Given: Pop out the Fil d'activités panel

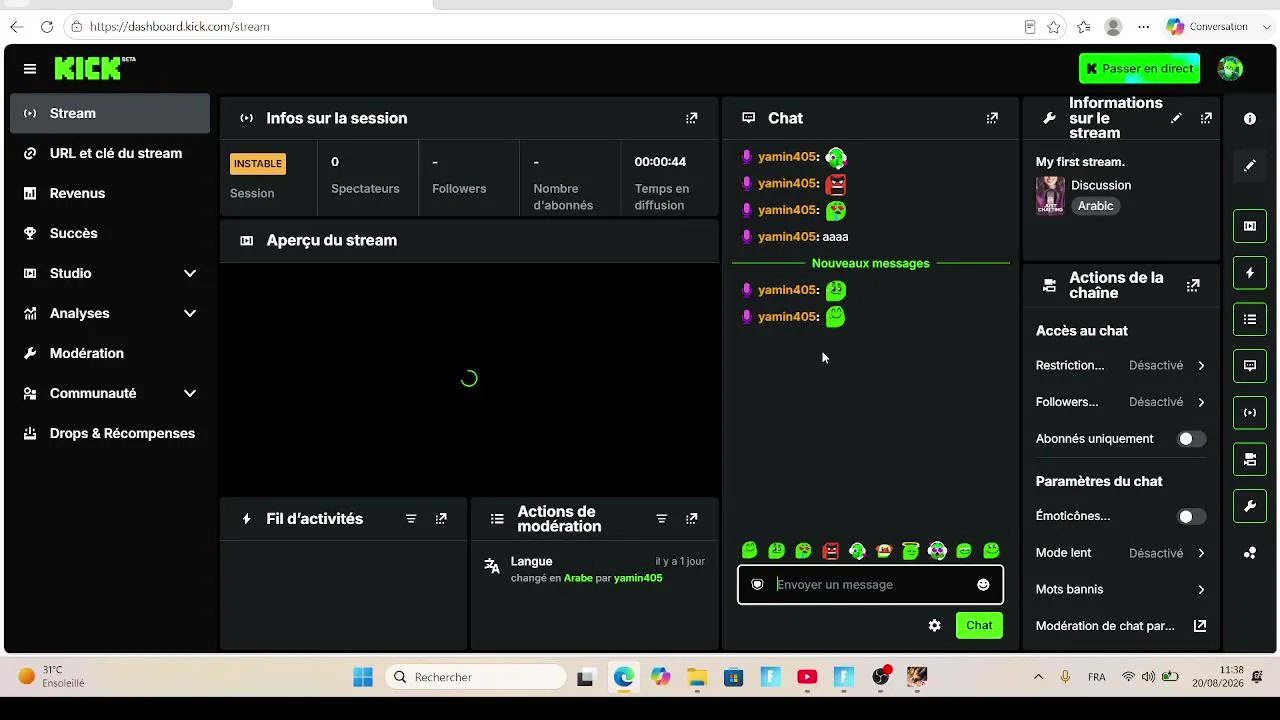Looking at the screenshot, I should pos(441,519).
